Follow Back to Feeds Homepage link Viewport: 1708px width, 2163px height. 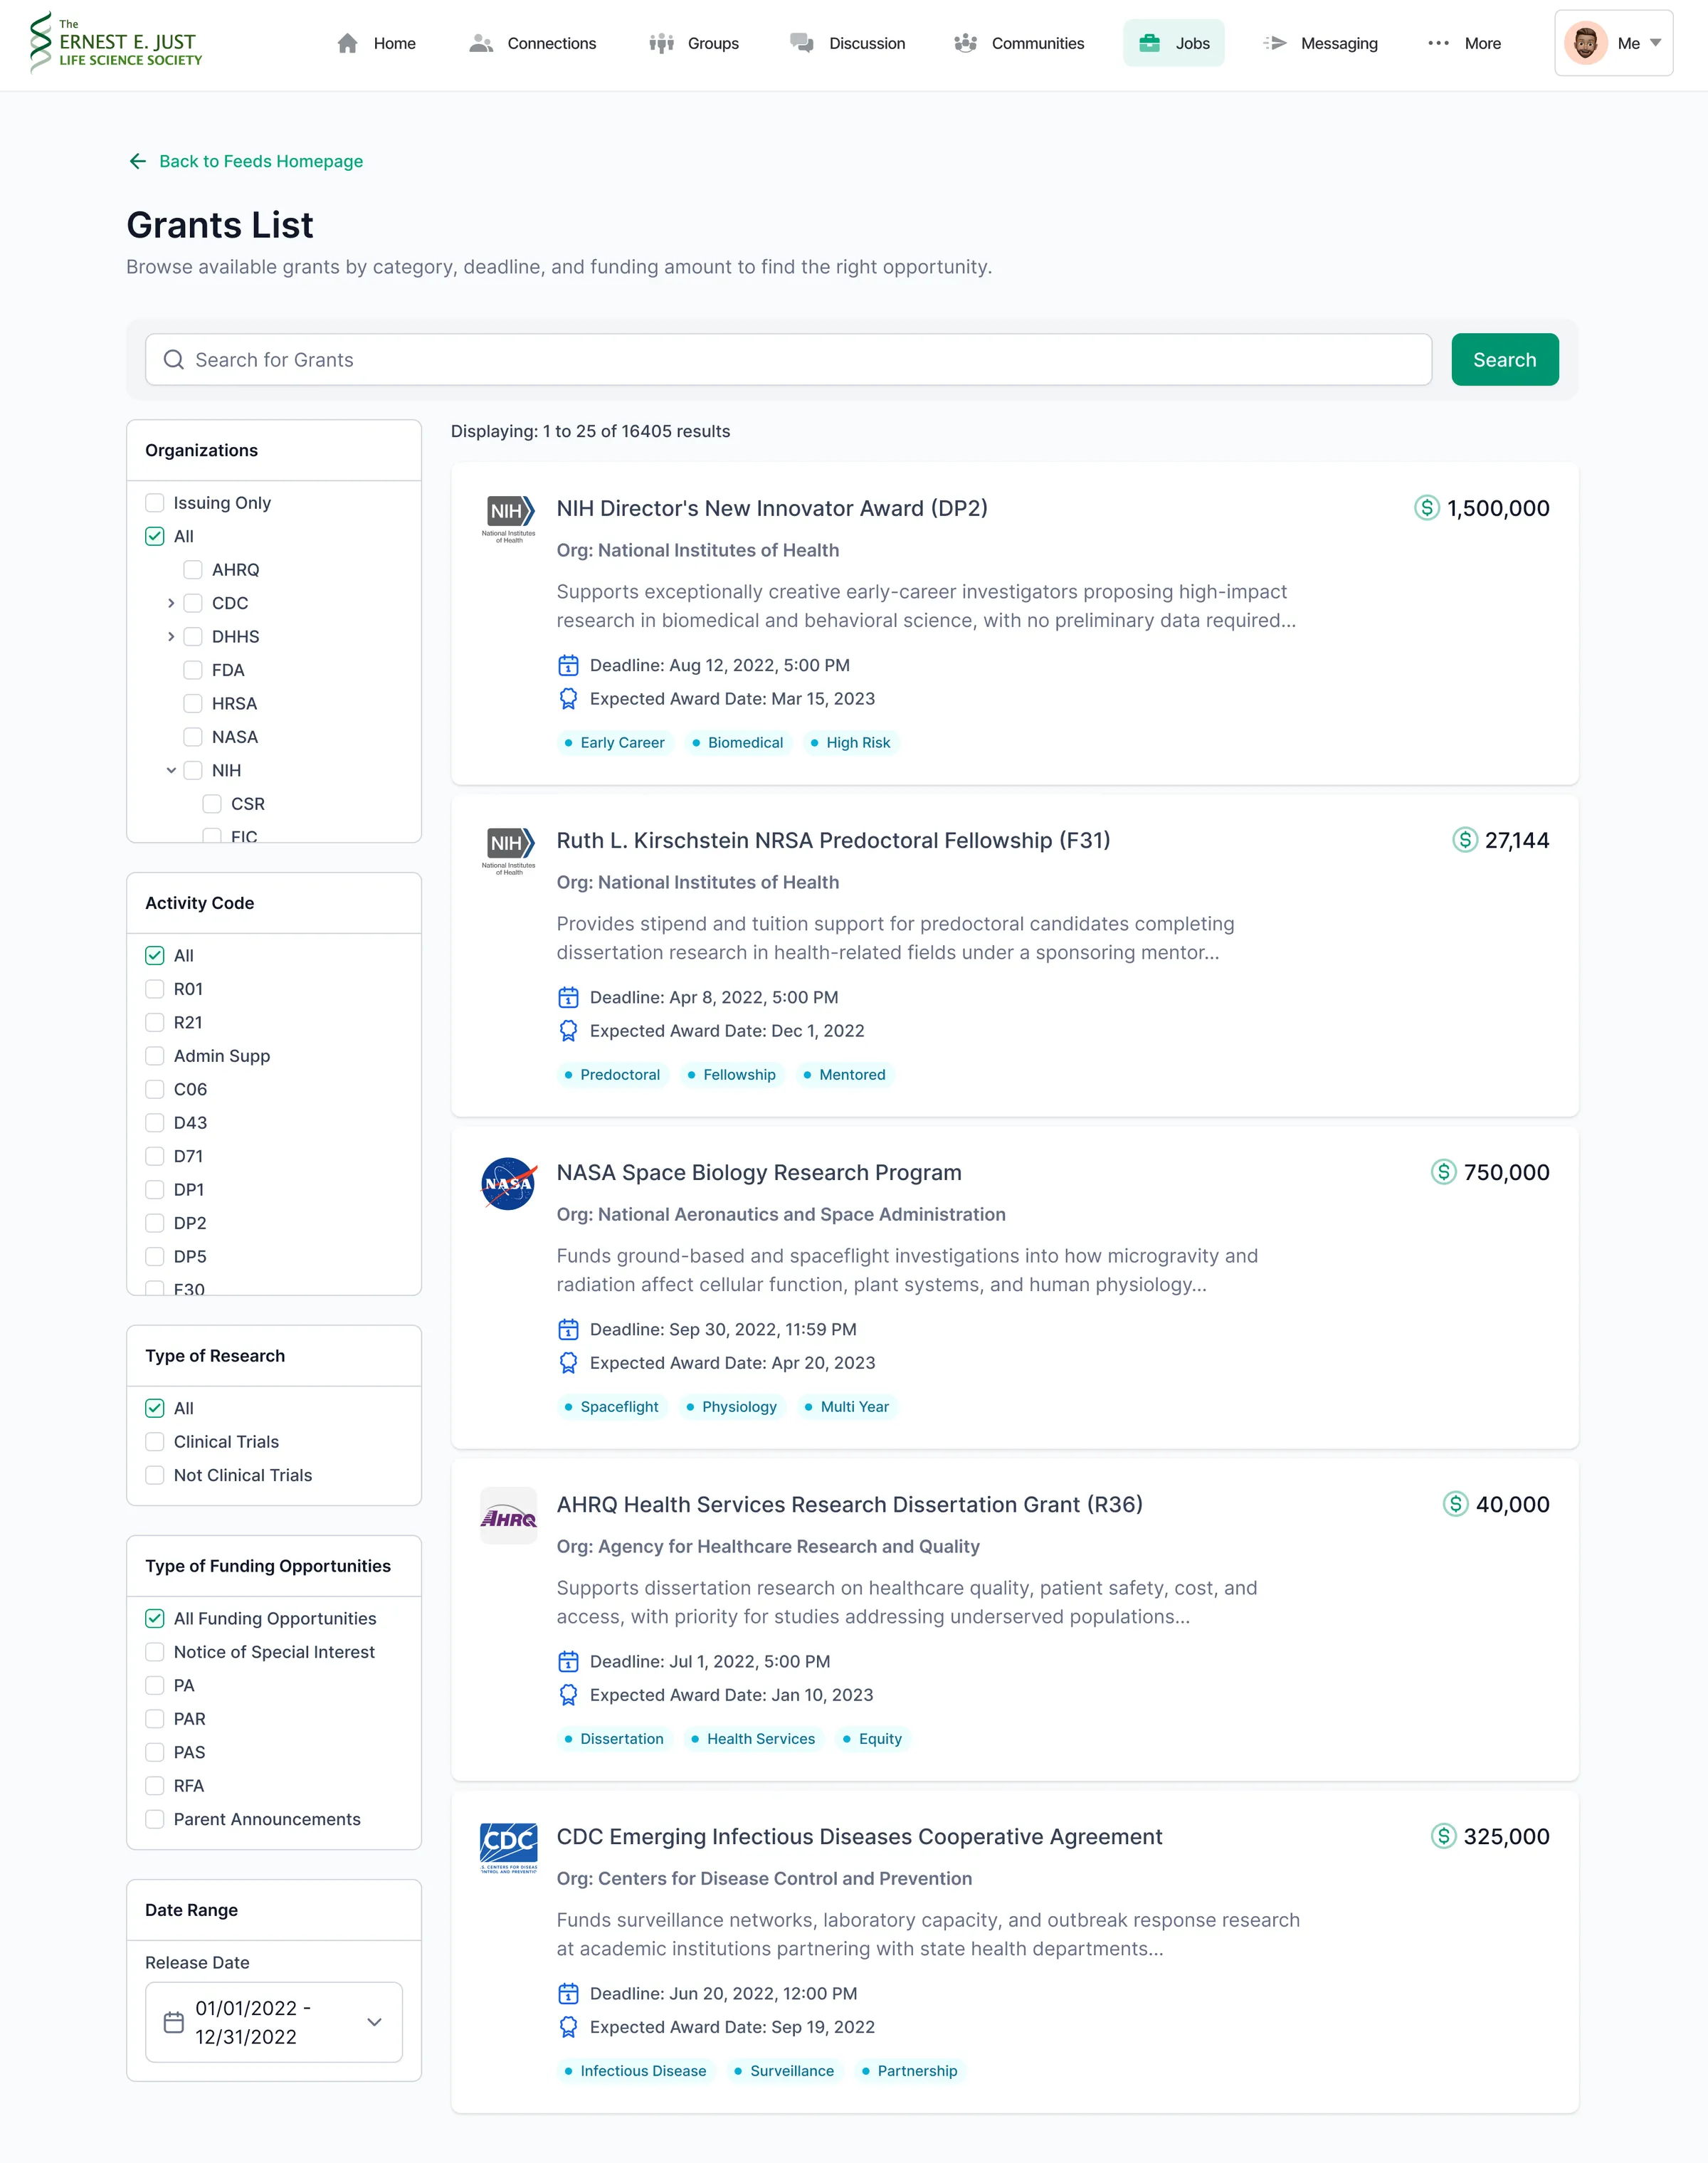[246, 161]
